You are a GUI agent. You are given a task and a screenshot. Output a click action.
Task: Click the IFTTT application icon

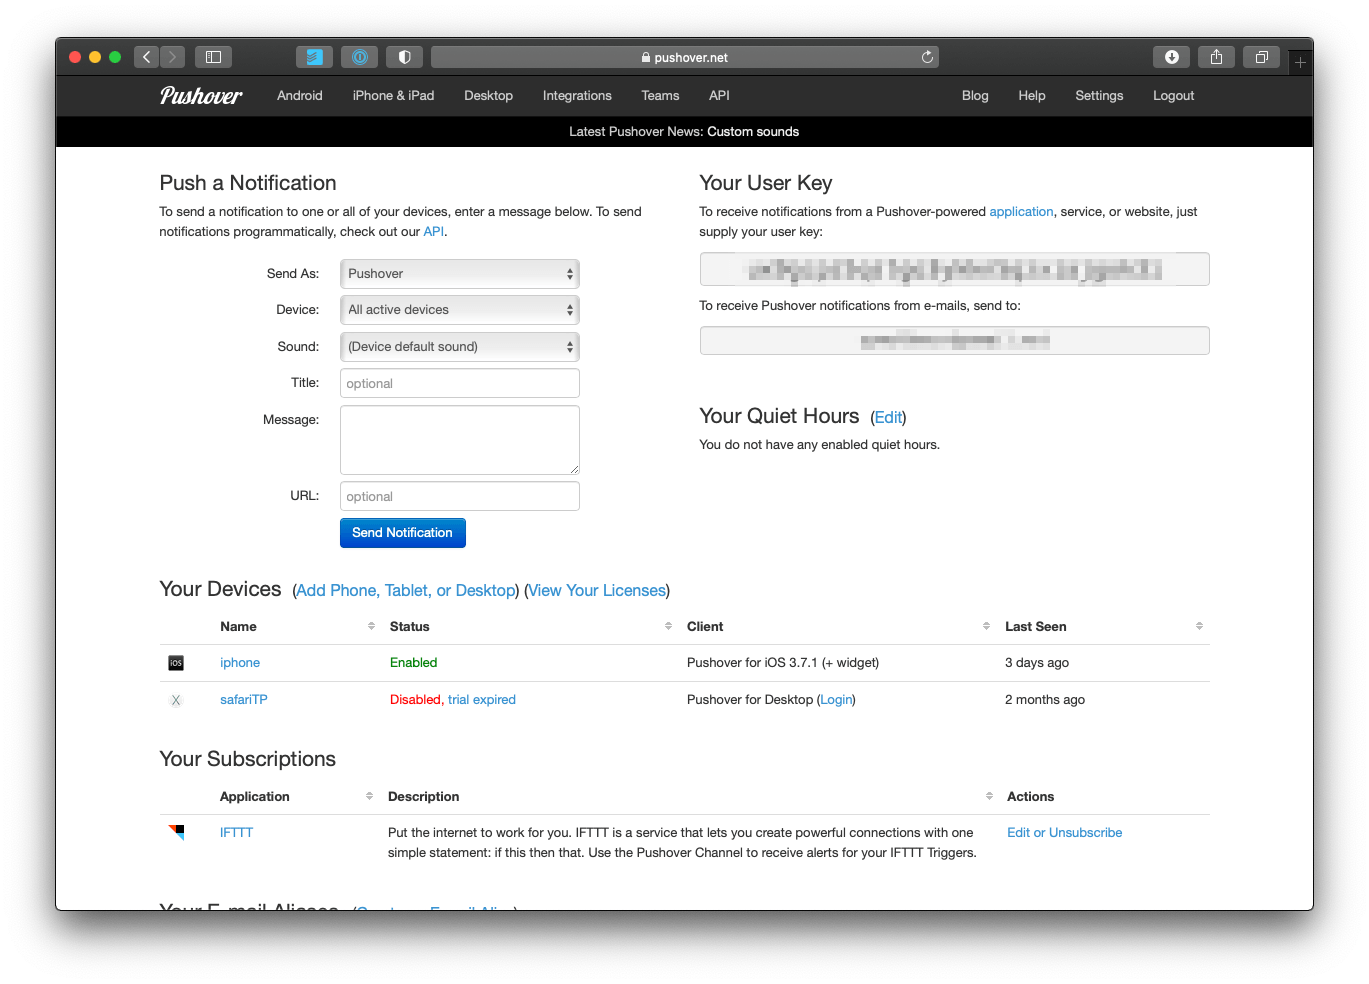pyautogui.click(x=177, y=832)
